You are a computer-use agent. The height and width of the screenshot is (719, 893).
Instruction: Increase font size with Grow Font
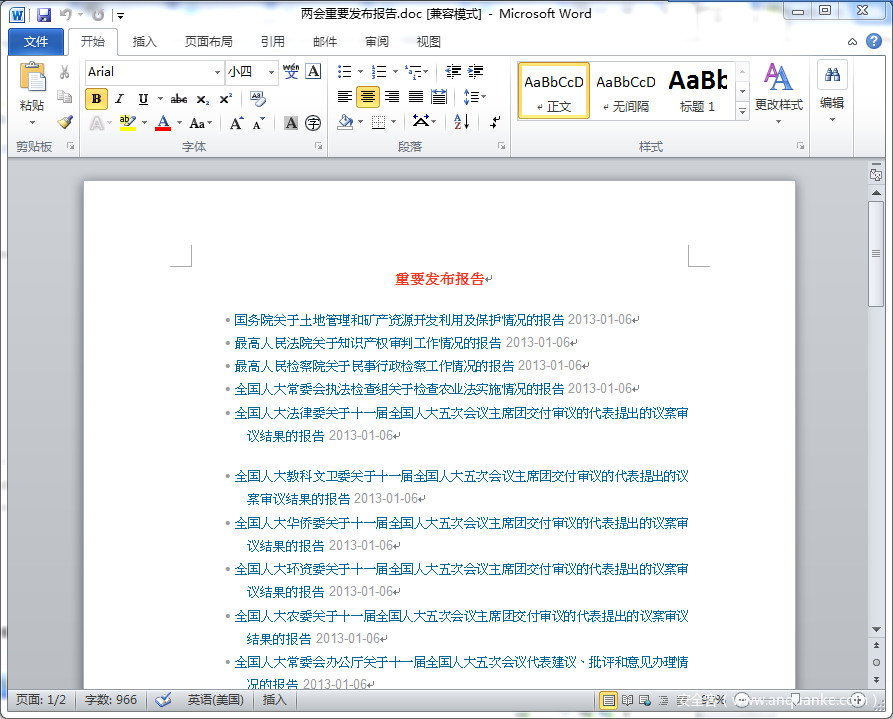click(236, 123)
